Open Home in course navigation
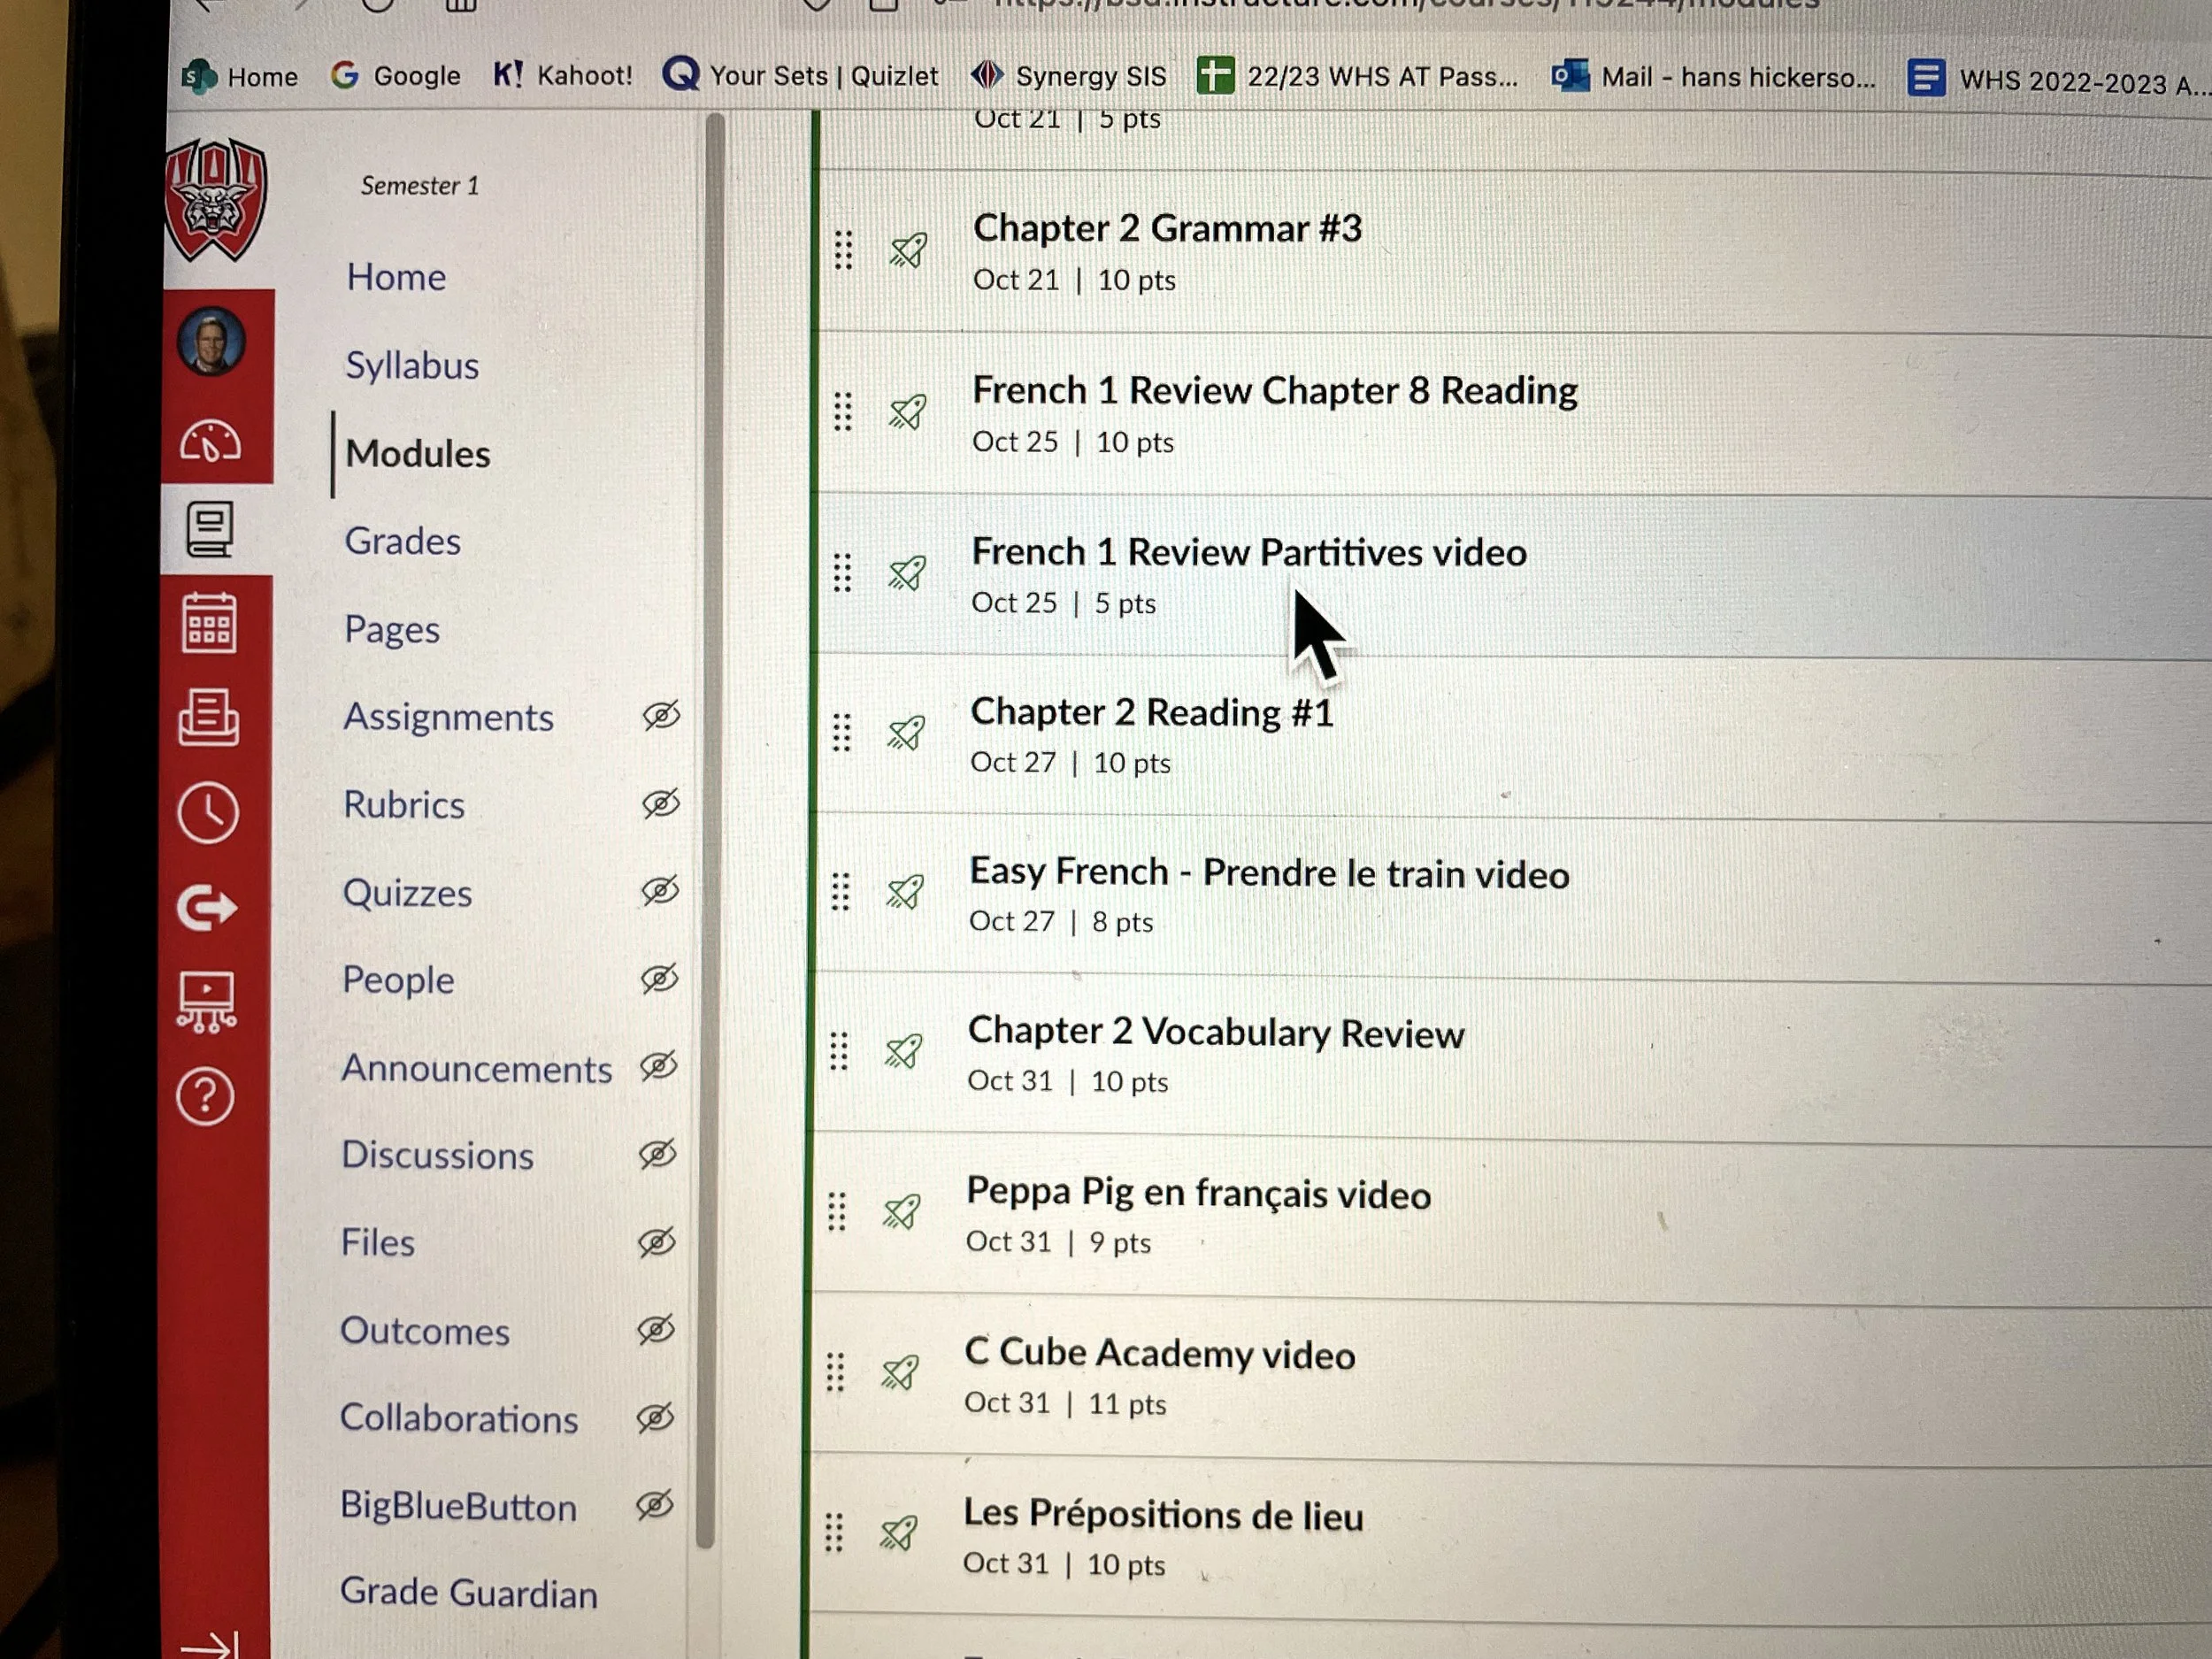 tap(396, 277)
